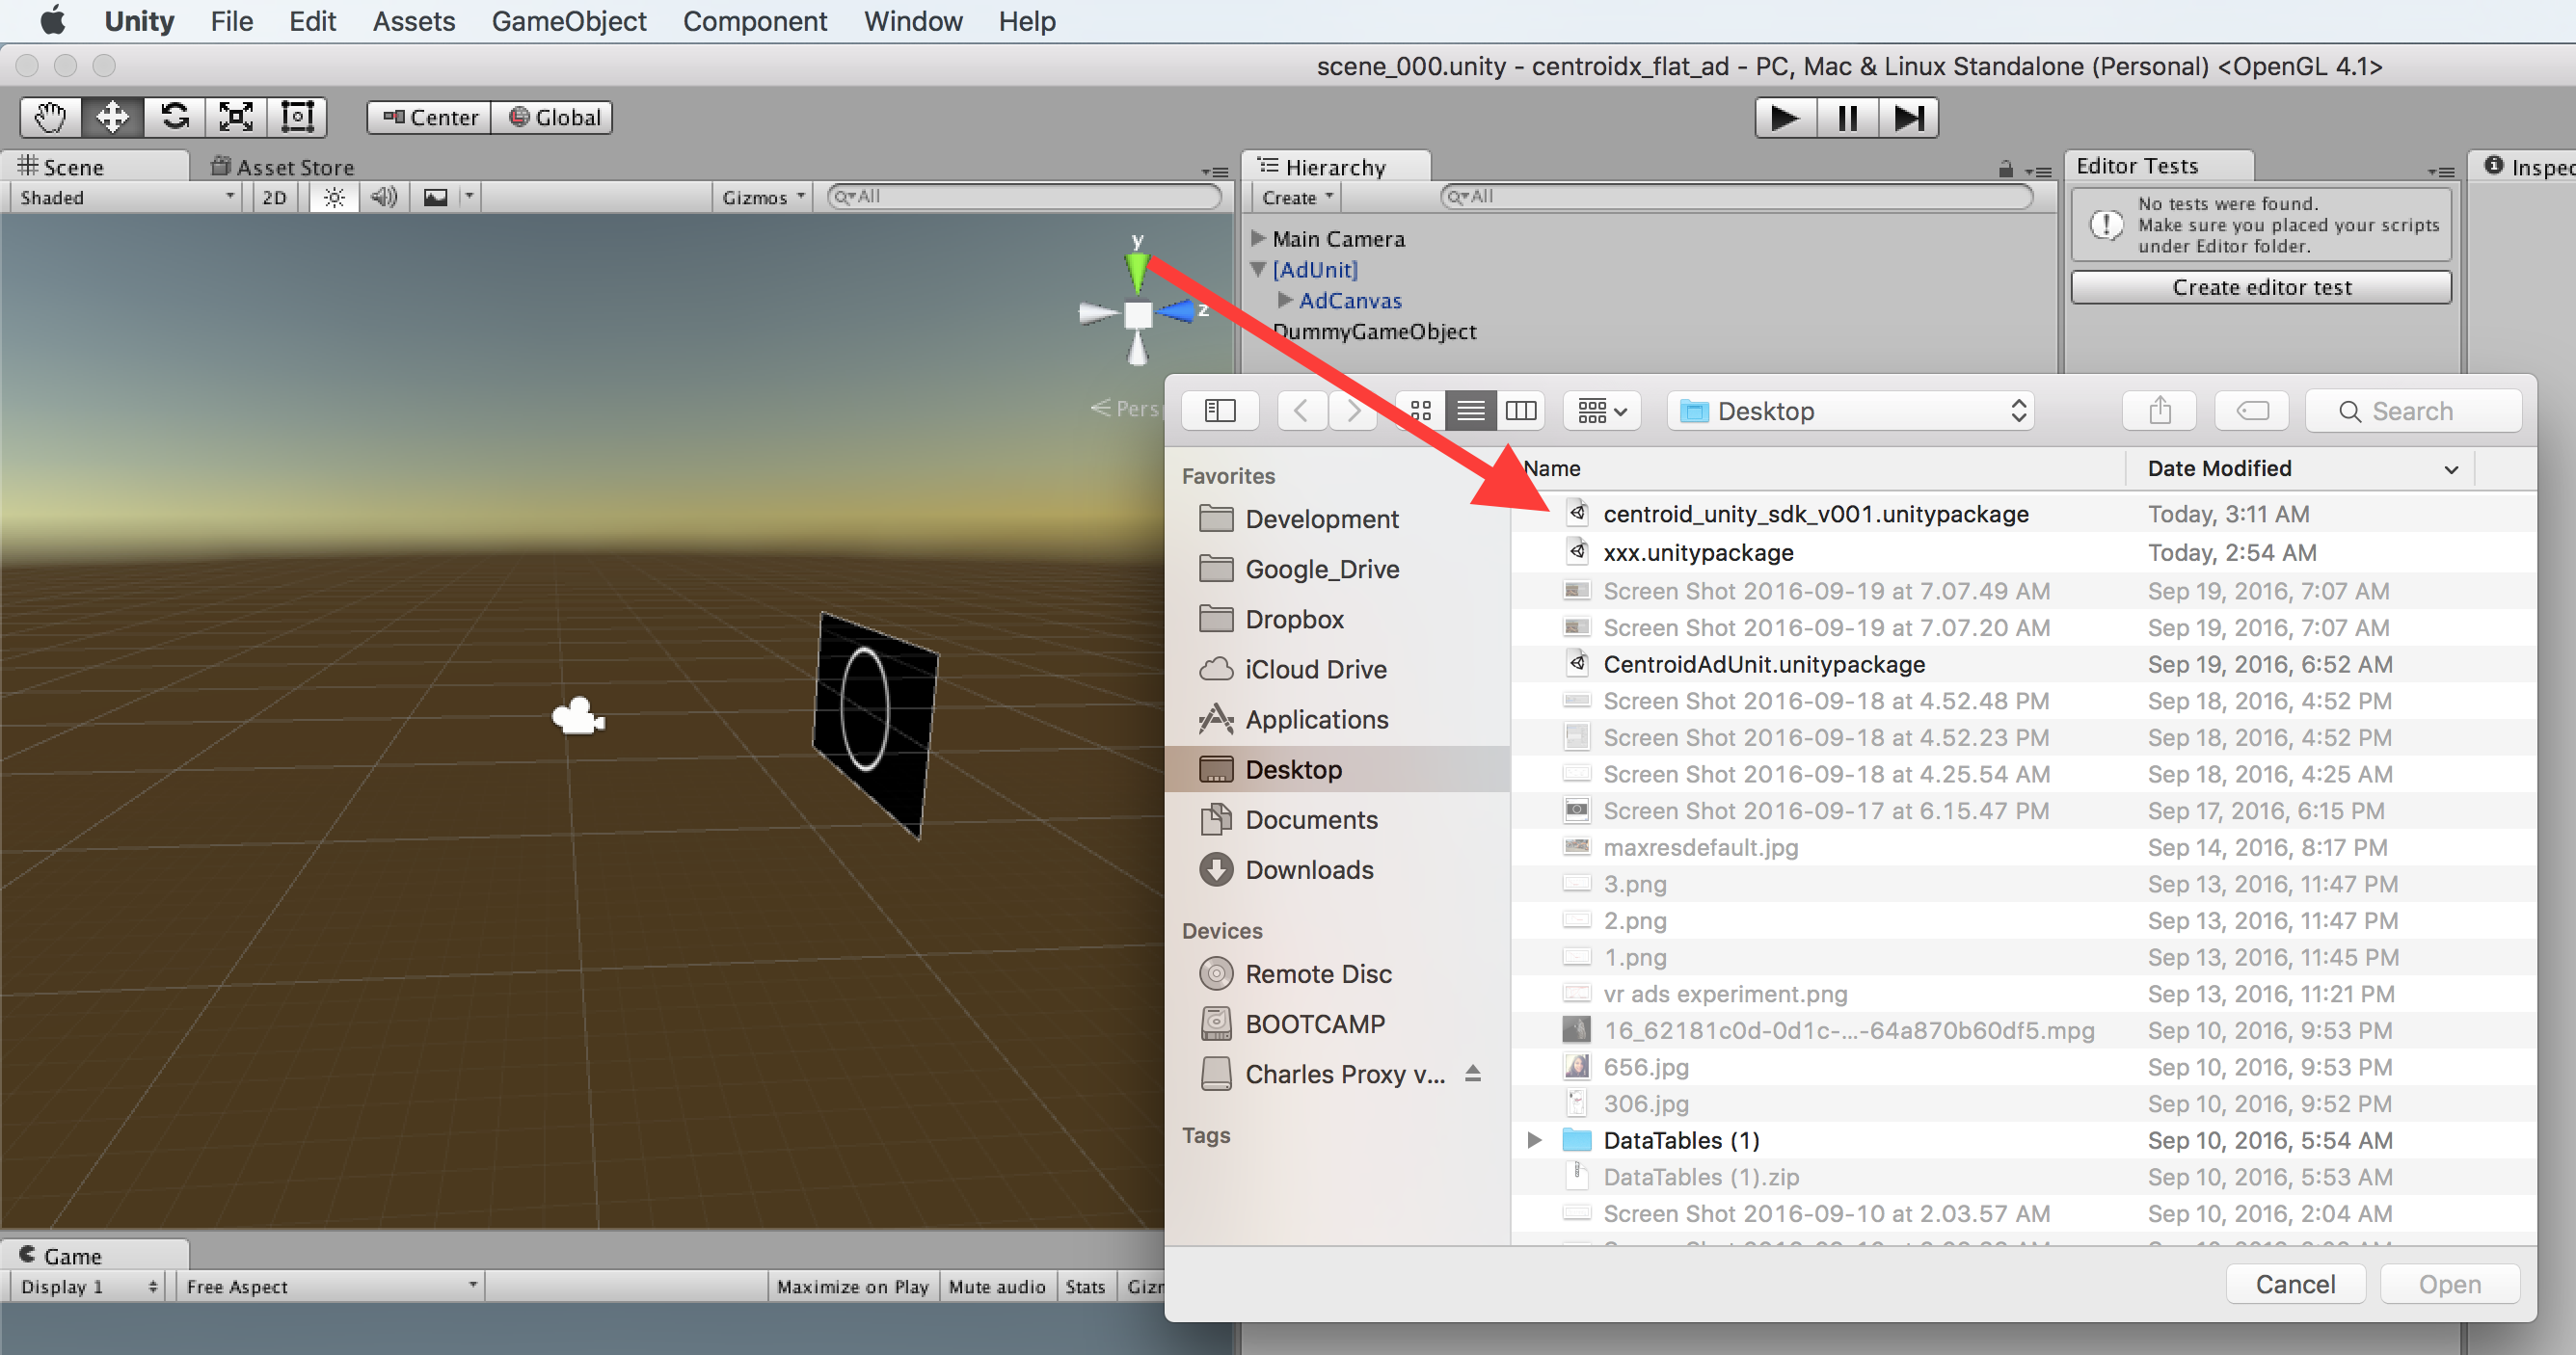Click the Hierarchy search field

click(1737, 197)
